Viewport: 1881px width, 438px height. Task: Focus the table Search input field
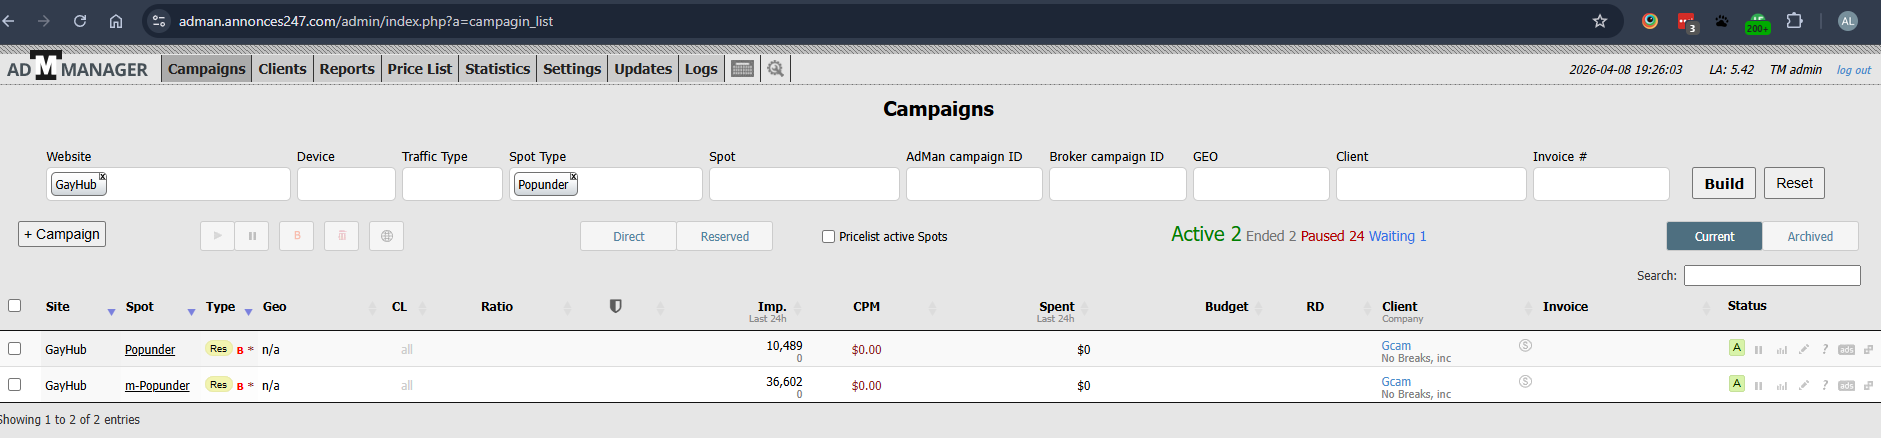1772,276
